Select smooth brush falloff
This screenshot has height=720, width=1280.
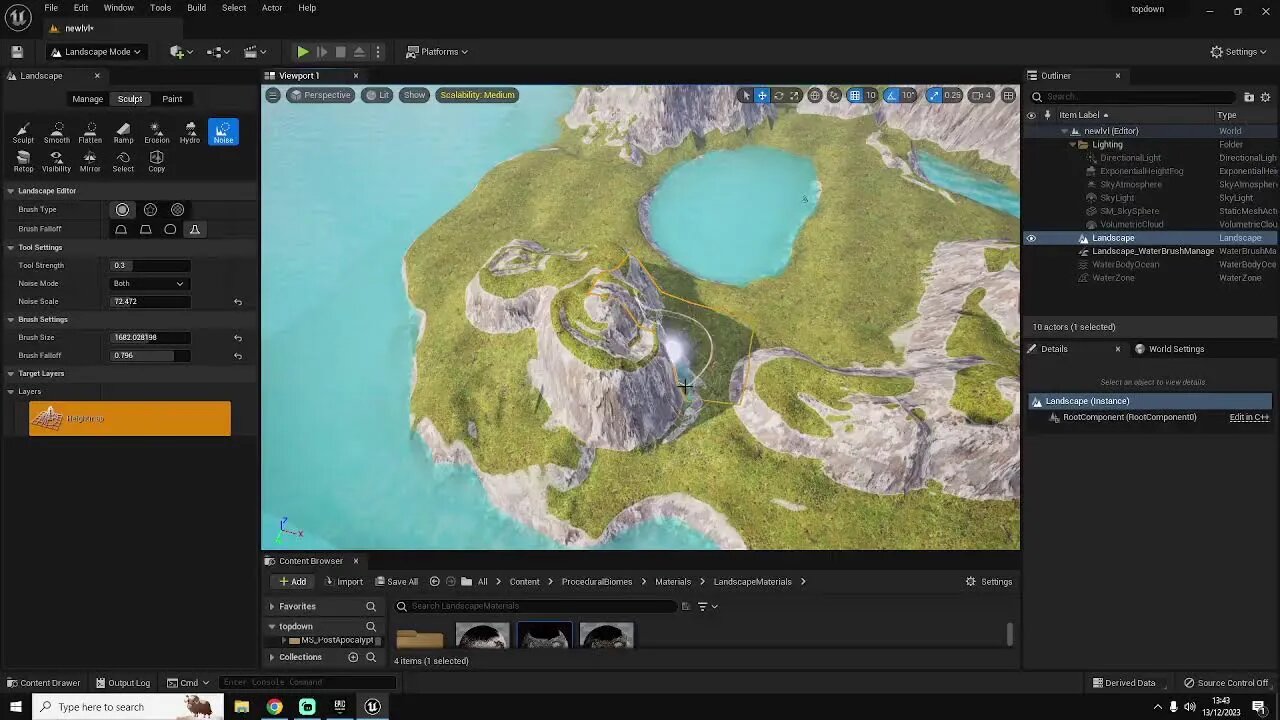point(121,229)
